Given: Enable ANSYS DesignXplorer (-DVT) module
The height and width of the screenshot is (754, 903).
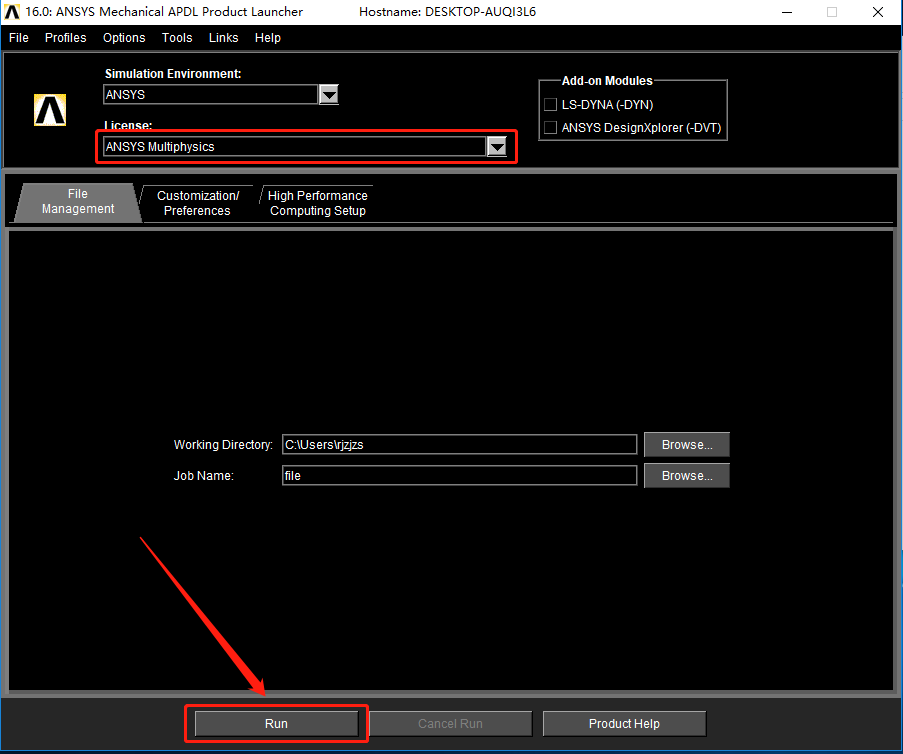Looking at the screenshot, I should click(551, 127).
